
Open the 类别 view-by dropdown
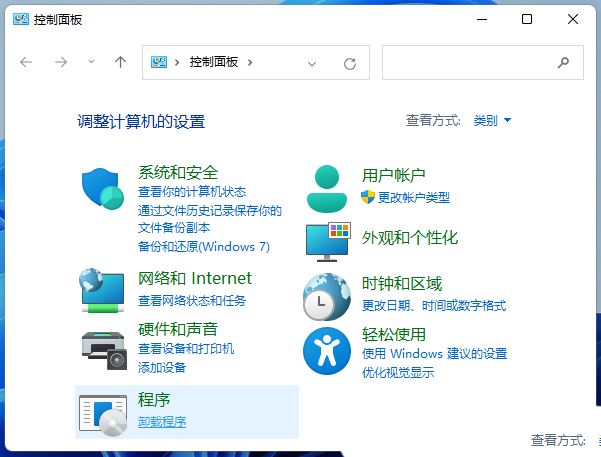click(492, 120)
